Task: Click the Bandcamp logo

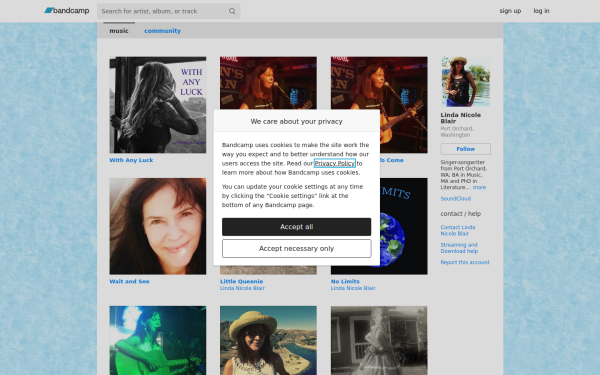Action: pos(67,11)
